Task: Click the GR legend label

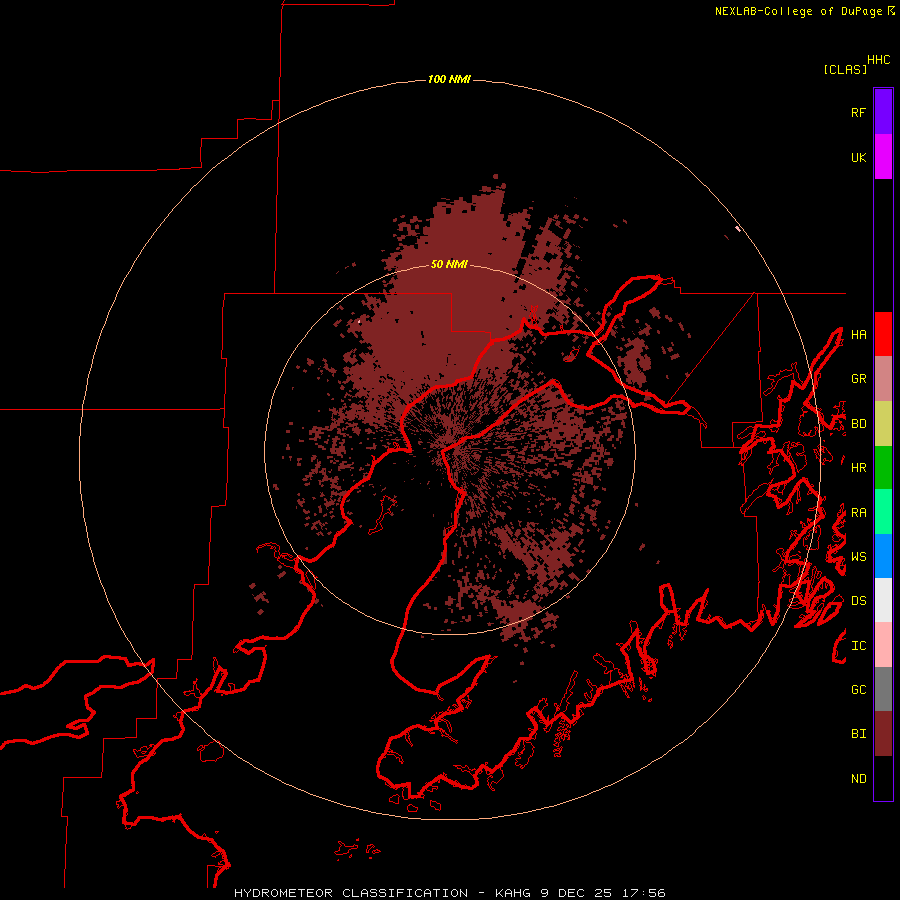Action: pyautogui.click(x=858, y=379)
